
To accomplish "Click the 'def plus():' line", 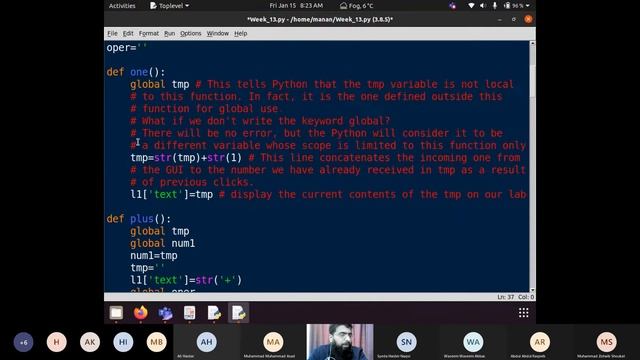I will 139,219.
